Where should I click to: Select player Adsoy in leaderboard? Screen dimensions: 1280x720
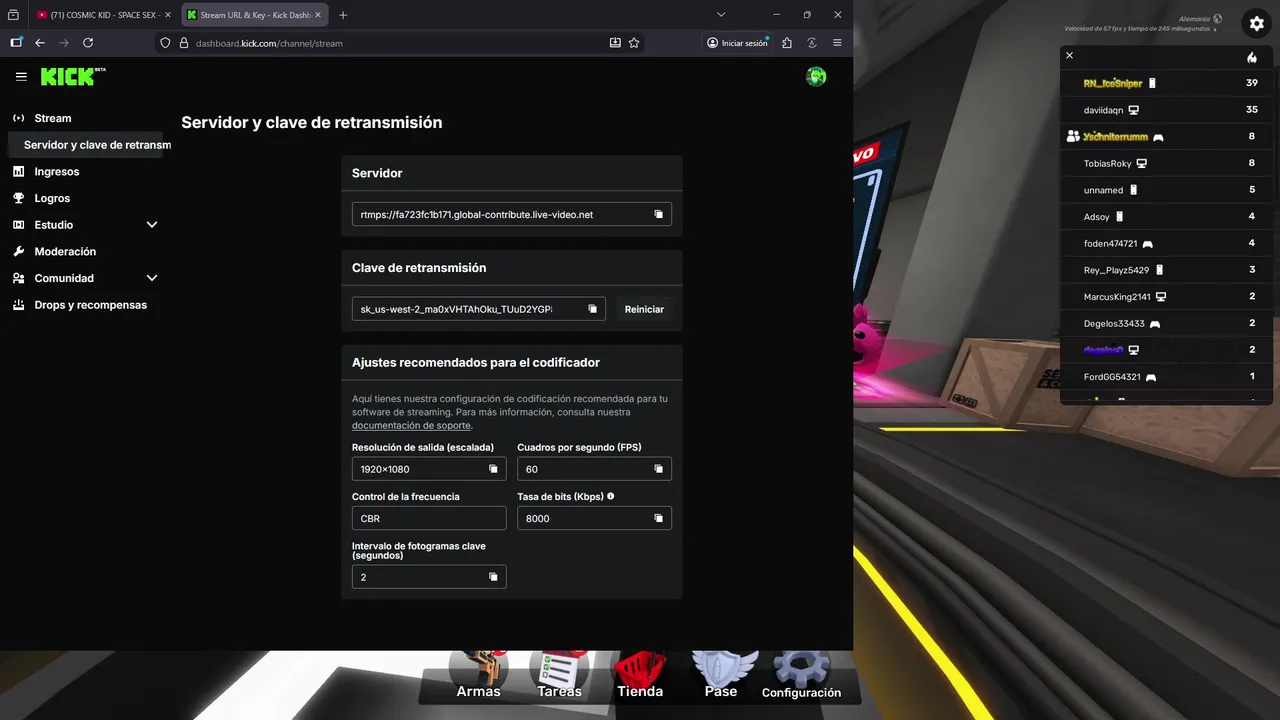(x=1165, y=217)
